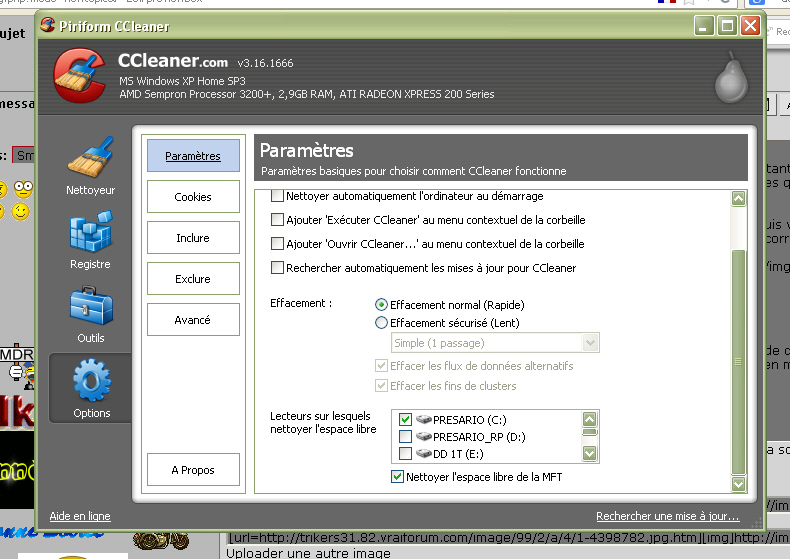790x559 pixels.
Task: Click the CCleaner title bar icon
Action: 47,25
